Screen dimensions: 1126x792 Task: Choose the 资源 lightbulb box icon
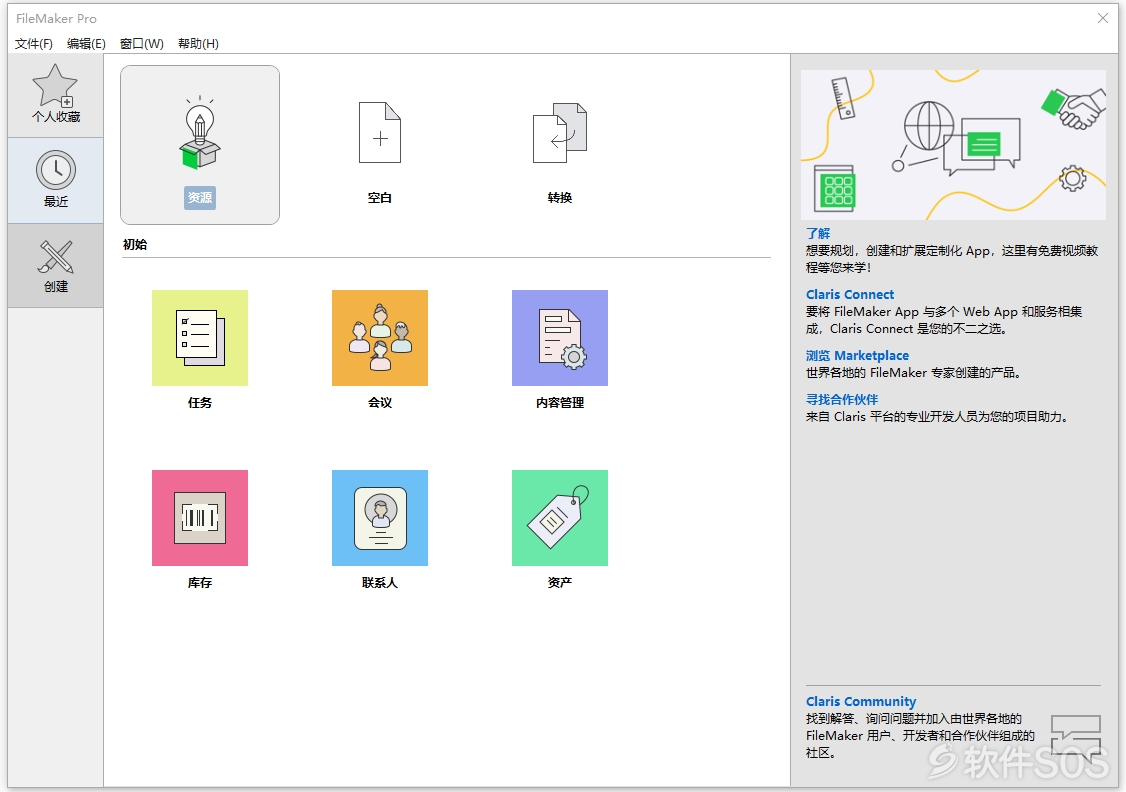pos(200,134)
